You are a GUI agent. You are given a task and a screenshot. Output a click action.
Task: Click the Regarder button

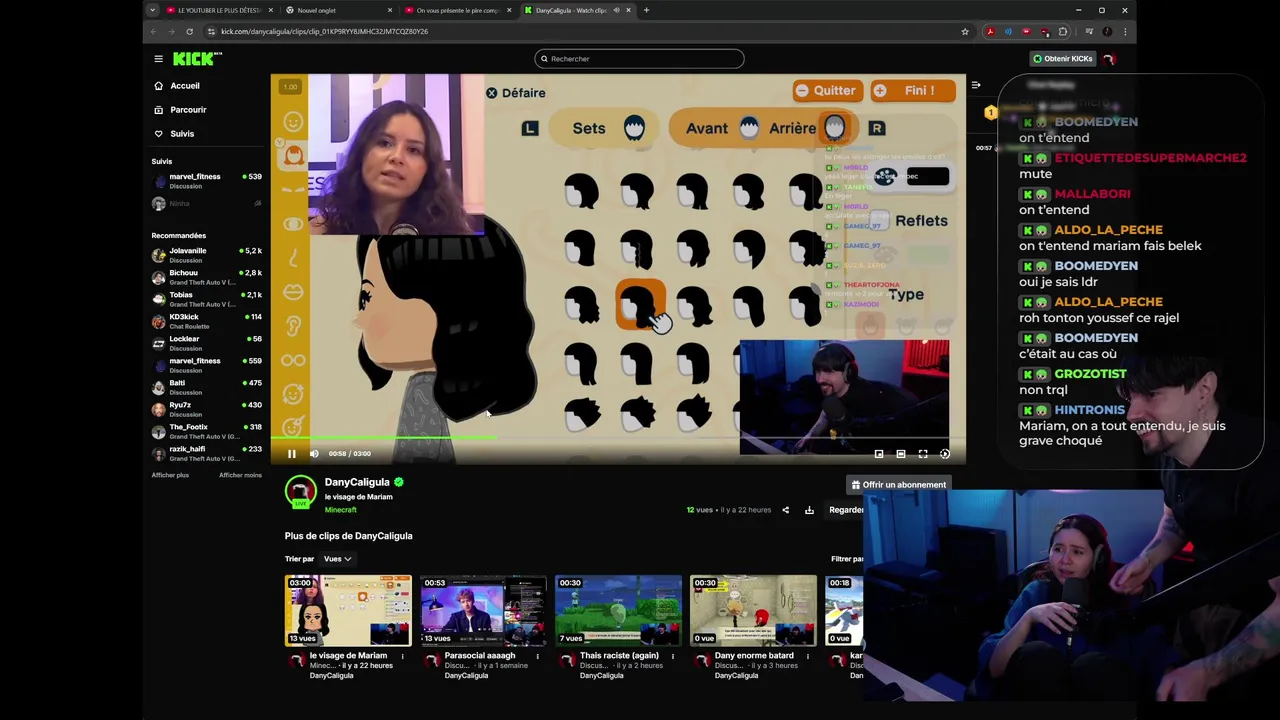pyautogui.click(x=846, y=510)
